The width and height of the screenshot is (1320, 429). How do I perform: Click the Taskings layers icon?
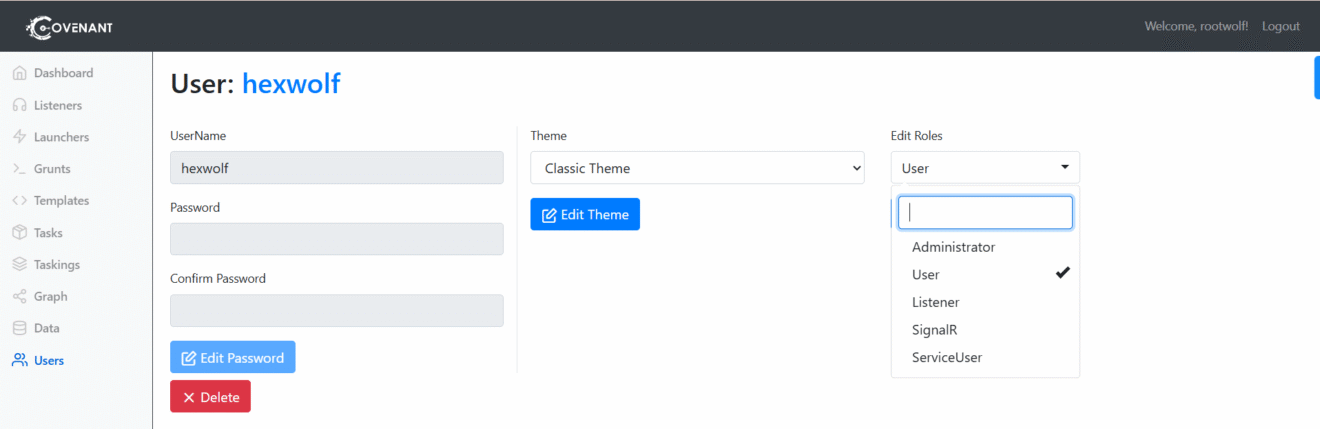click(x=20, y=265)
